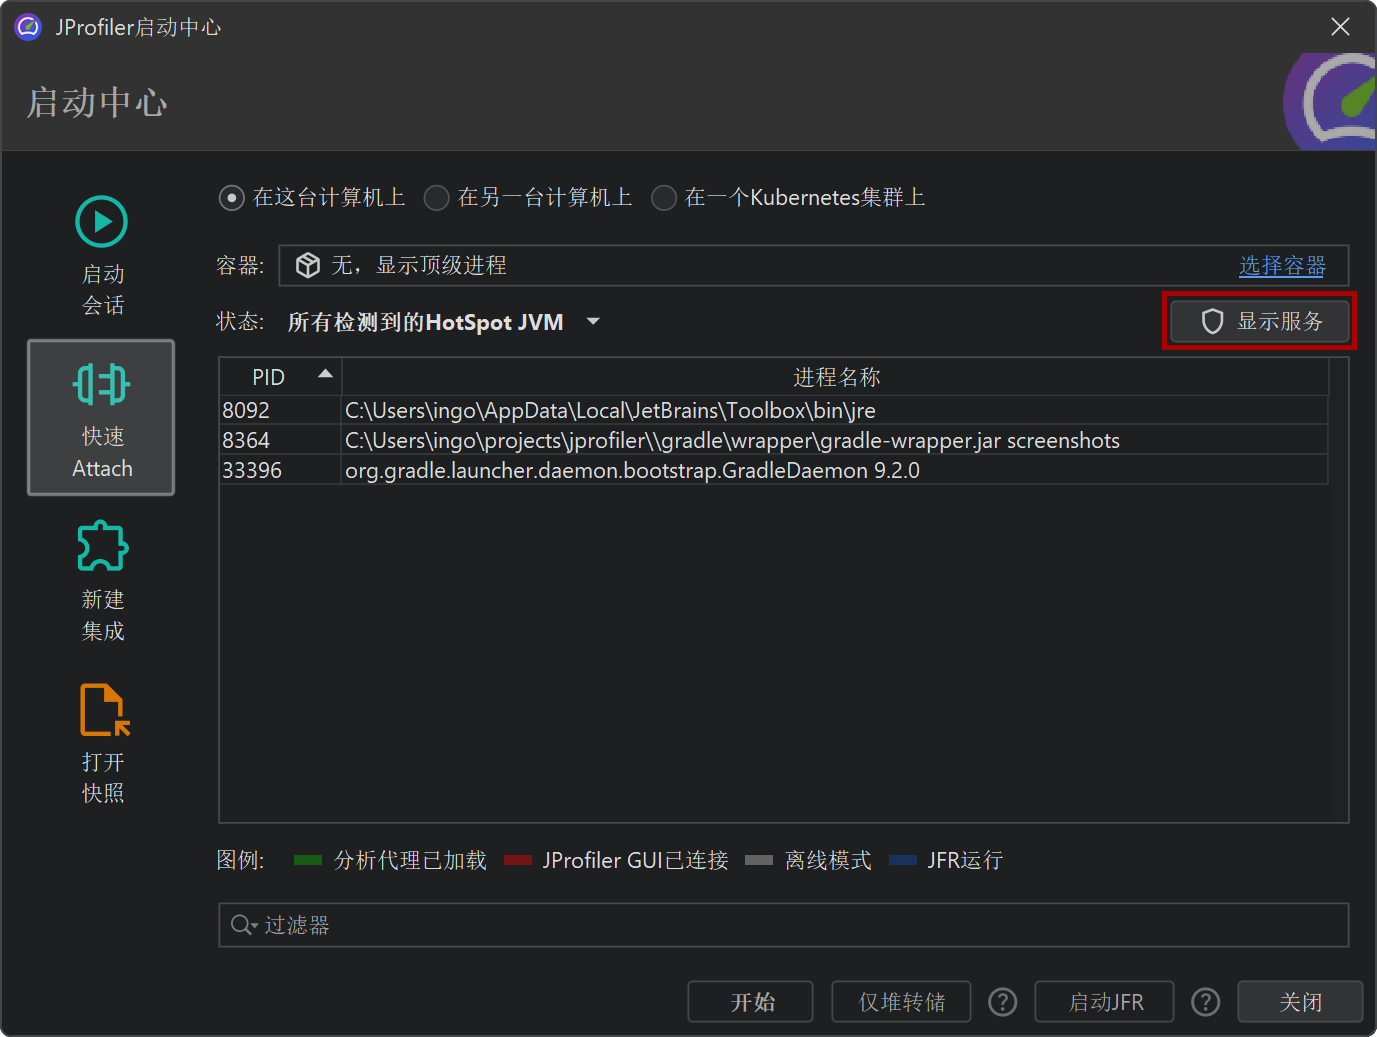Click the blue JFR运行 legend swatch
1377x1037 pixels.
tap(903, 860)
